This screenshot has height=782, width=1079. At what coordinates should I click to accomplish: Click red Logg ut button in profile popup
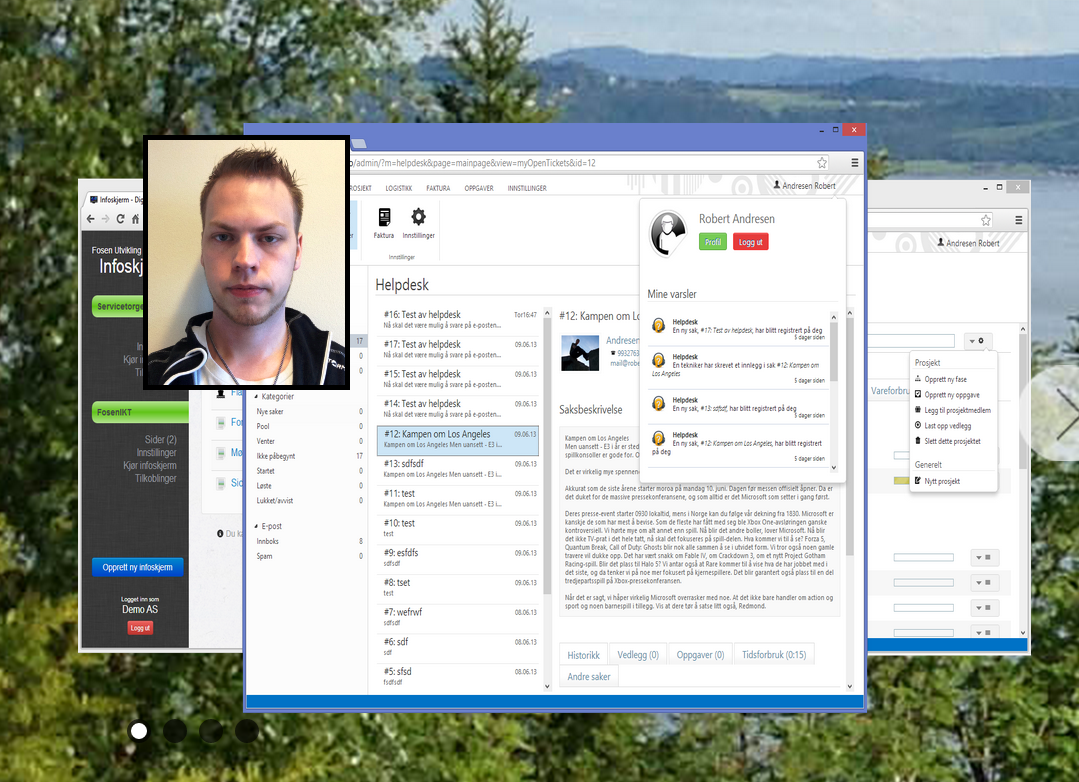pos(750,242)
